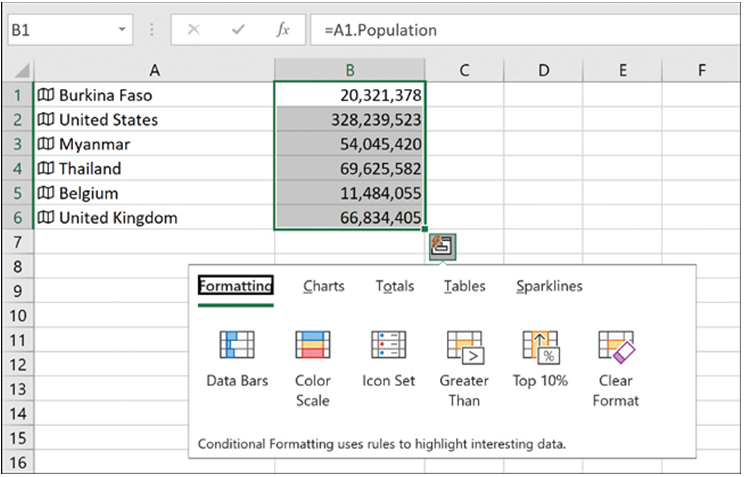The width and height of the screenshot is (745, 477).
Task: Select column D header
Action: pyautogui.click(x=543, y=70)
